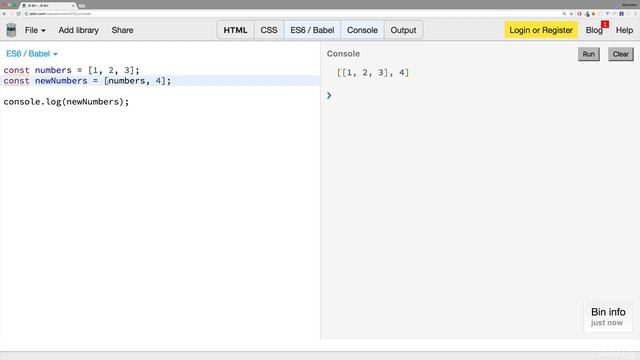Toggle the HTML panel
This screenshot has width=640, height=360.
tap(236, 30)
